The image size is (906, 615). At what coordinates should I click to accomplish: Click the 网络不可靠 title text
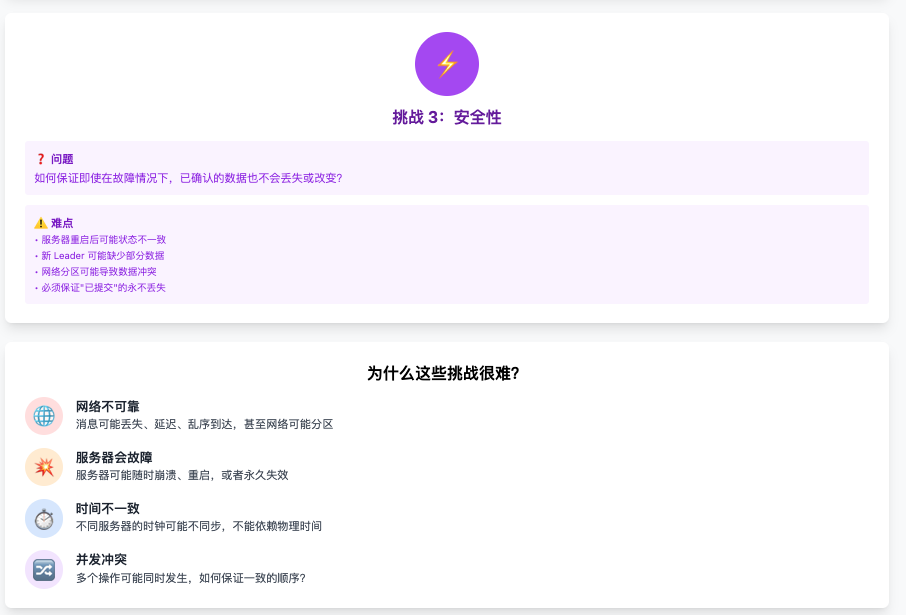click(107, 407)
